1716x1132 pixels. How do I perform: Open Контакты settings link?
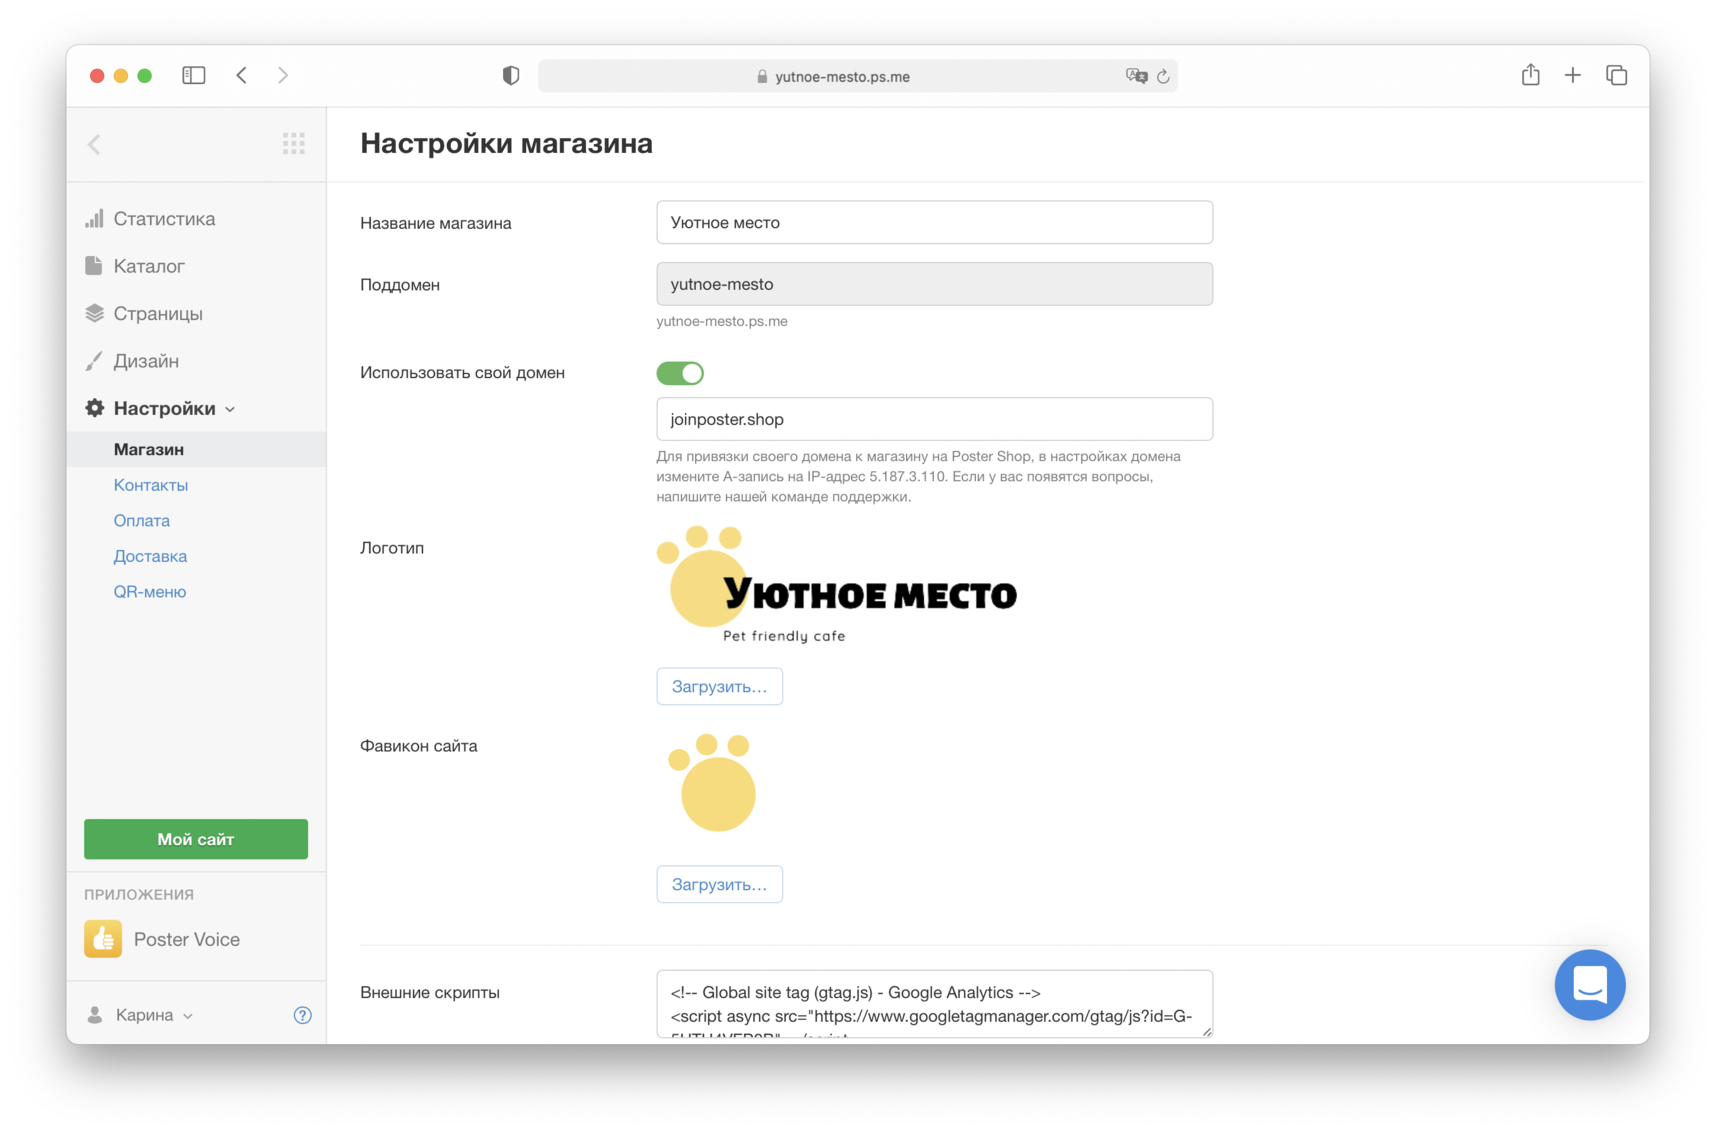point(150,485)
